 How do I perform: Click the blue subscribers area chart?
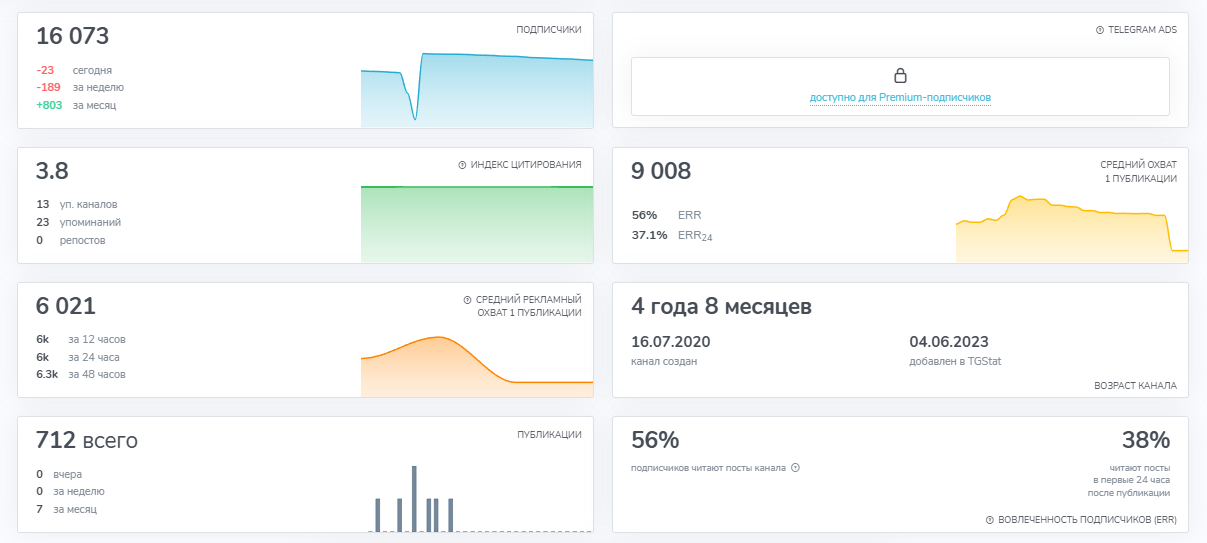(x=477, y=90)
